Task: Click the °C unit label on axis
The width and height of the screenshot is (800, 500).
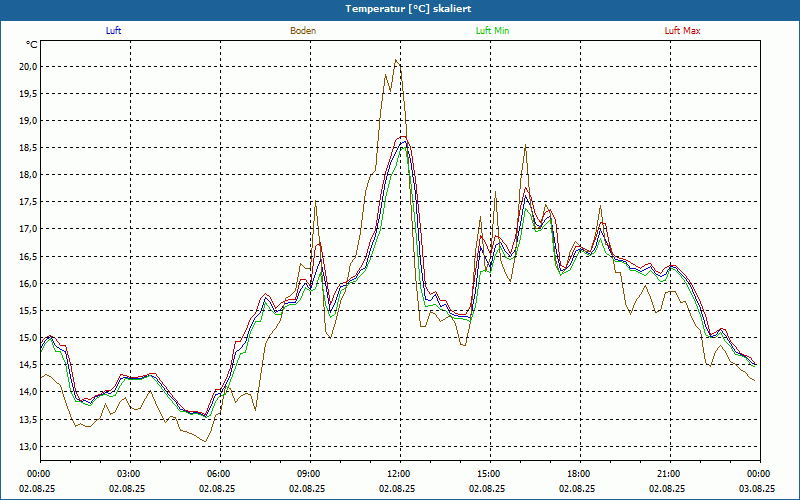Action: (32, 45)
